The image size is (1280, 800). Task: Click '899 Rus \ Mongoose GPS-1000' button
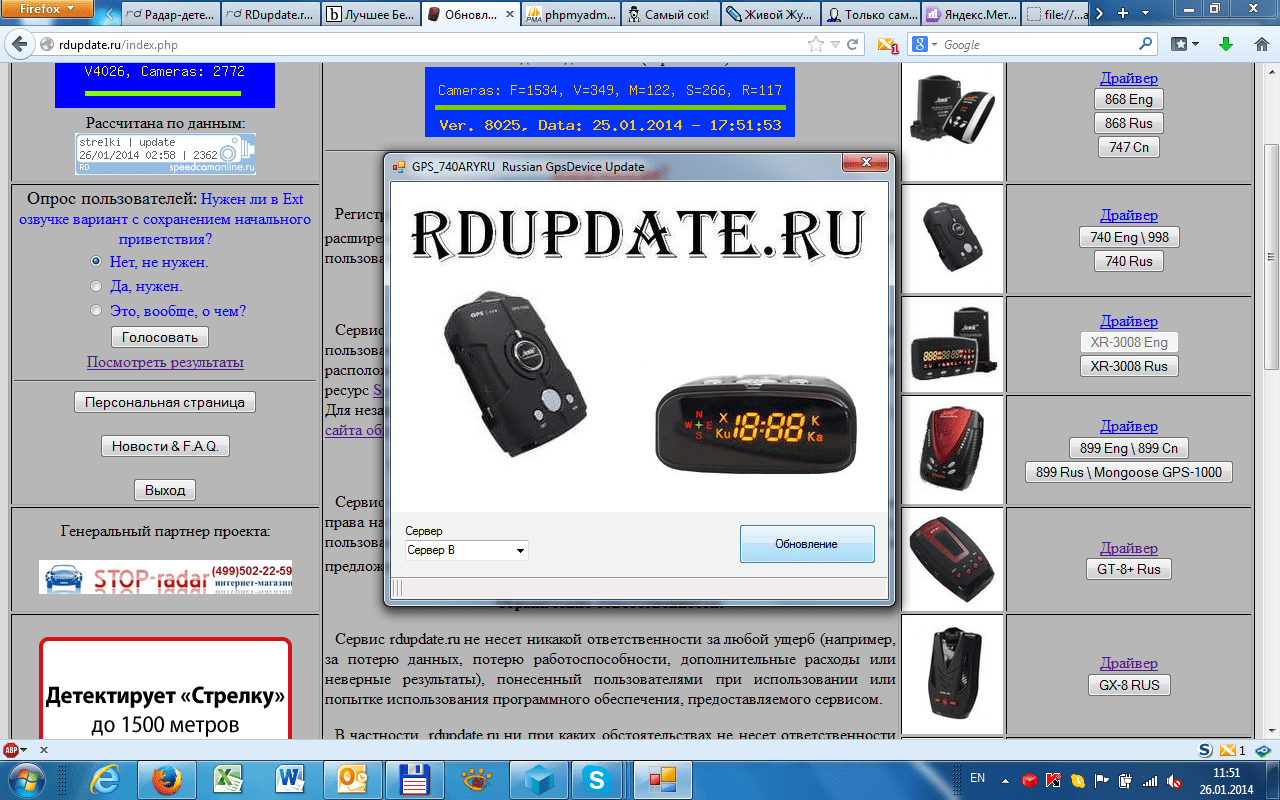[x=1129, y=472]
